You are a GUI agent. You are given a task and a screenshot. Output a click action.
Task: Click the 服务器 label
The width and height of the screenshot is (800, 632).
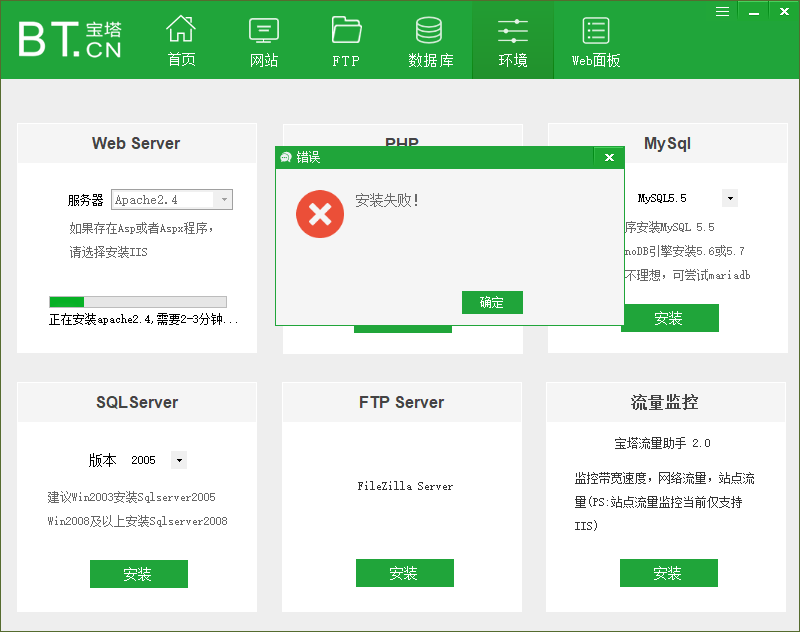point(86,200)
